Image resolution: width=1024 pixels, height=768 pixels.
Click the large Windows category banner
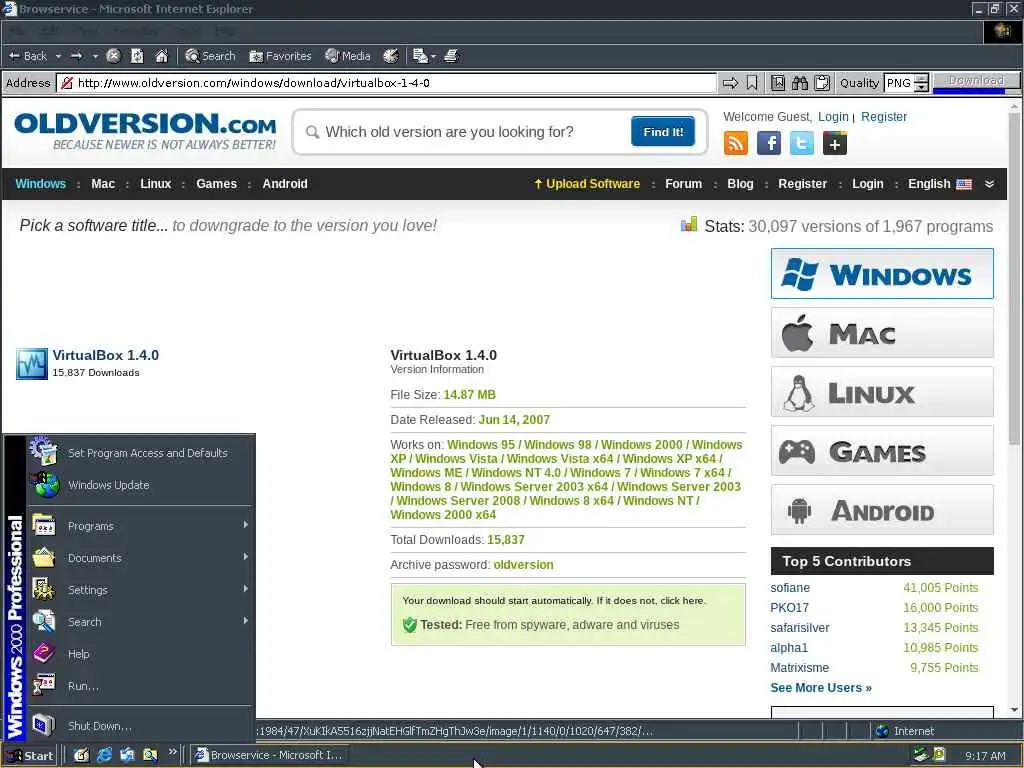click(x=882, y=274)
